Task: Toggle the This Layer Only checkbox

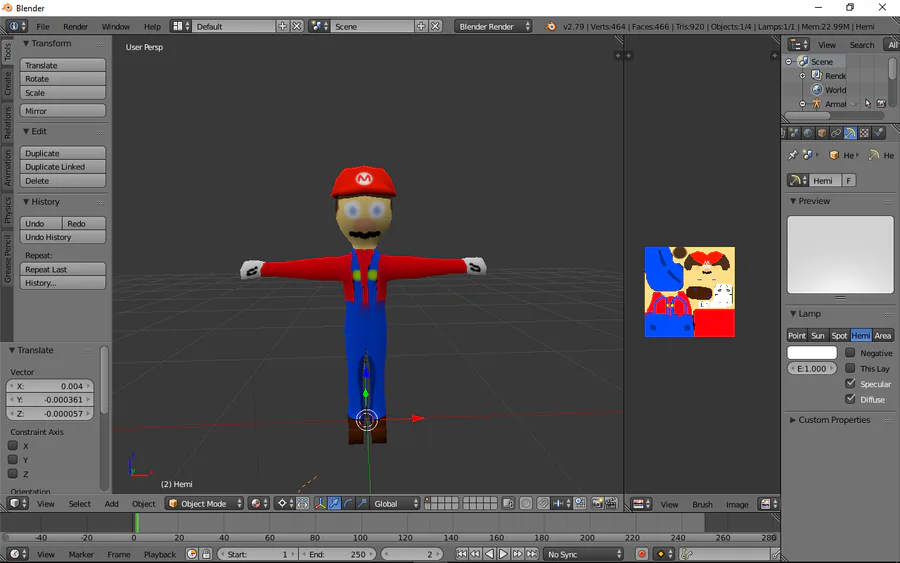Action: (x=850, y=368)
